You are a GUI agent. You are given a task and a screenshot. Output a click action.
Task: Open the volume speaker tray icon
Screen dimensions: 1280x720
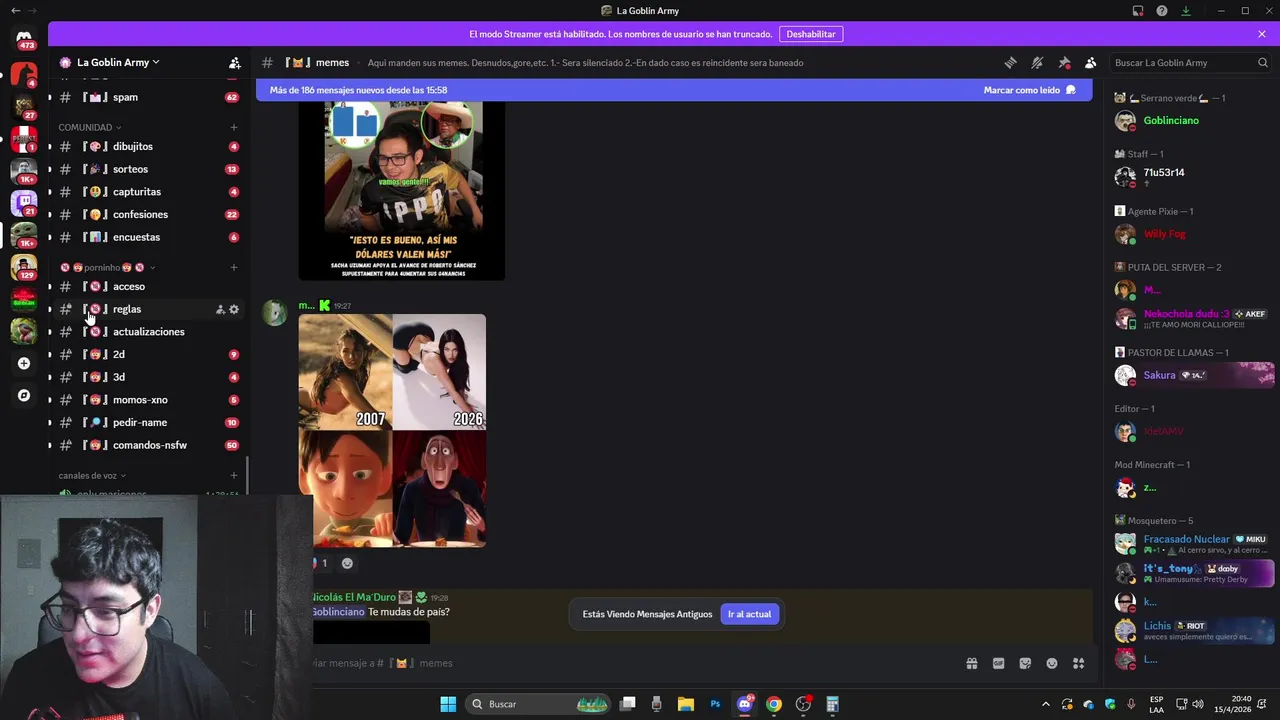tap(1198, 704)
